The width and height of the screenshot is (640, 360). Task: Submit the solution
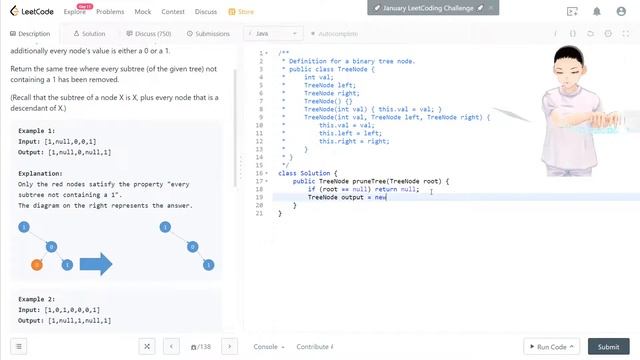point(609,347)
